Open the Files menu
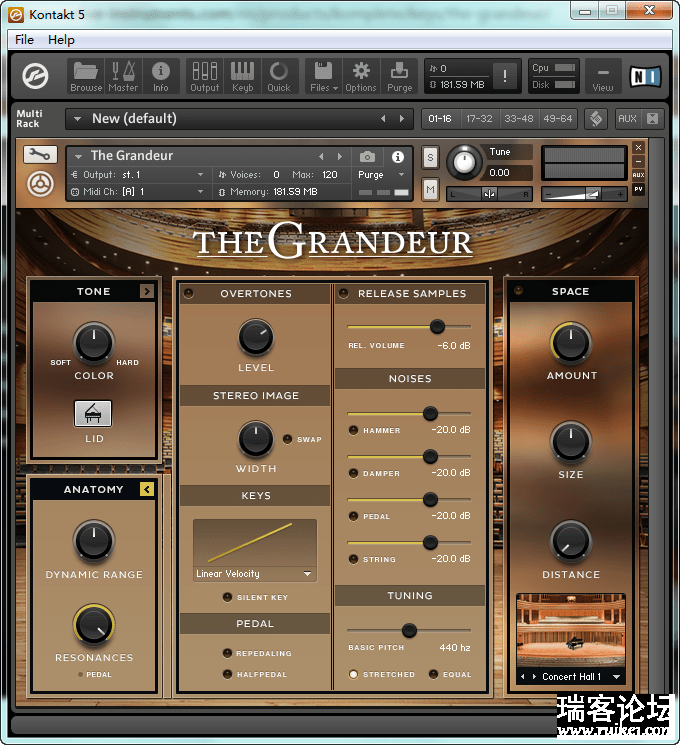 tap(324, 76)
